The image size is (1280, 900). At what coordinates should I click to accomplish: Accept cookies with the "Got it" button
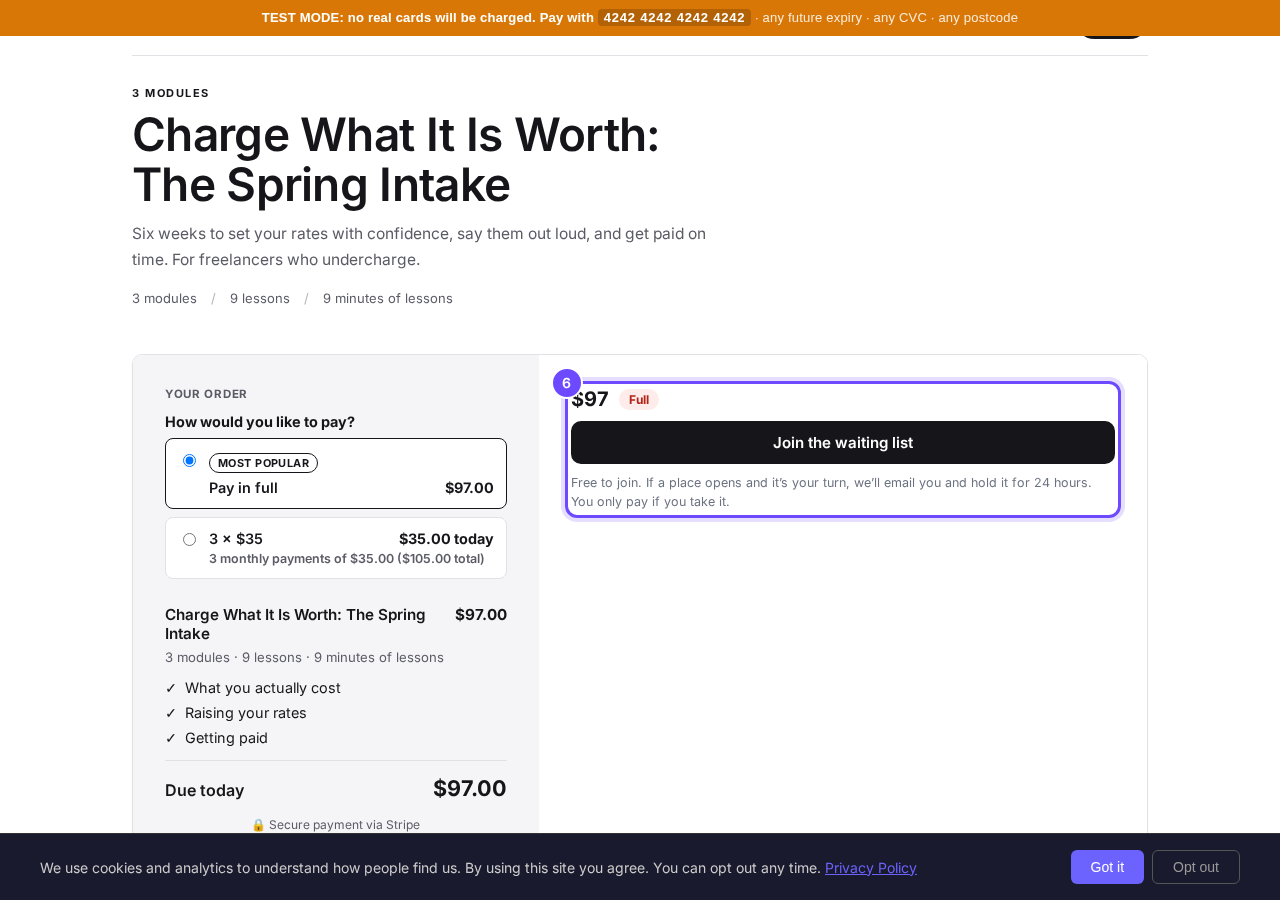[1107, 867]
